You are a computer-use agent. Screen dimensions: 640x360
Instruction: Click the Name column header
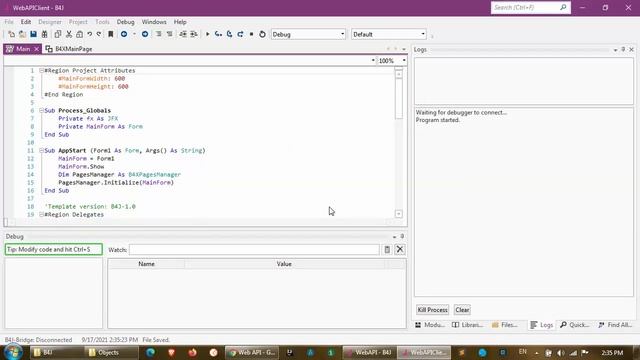pyautogui.click(x=147, y=264)
